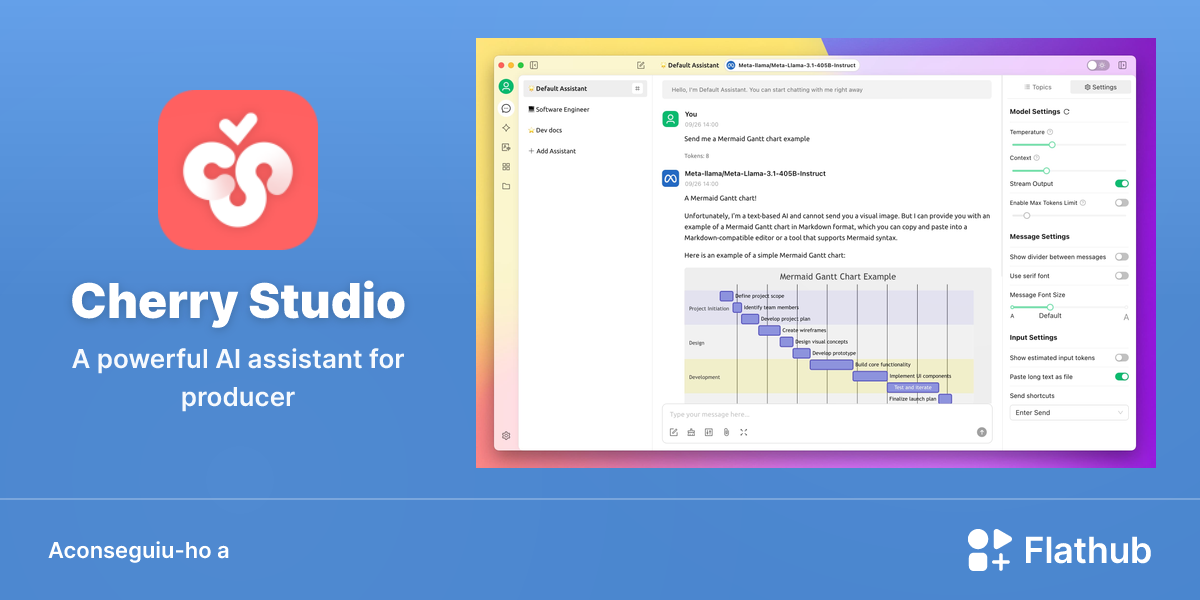
Task: Toggle the theme switch in title bar
Action: pyautogui.click(x=1098, y=65)
